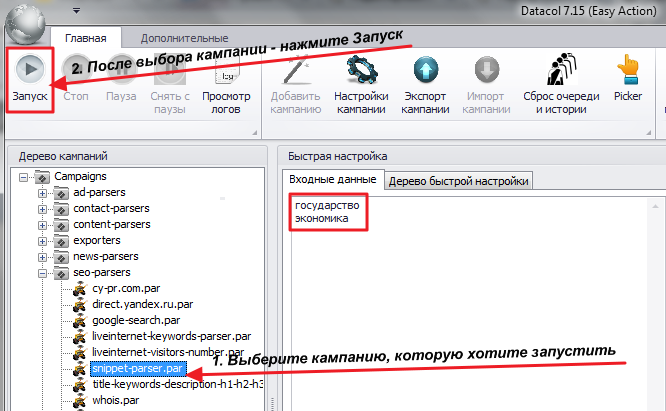This screenshot has height=411, width=666.
Task: Switch to the Главная ribbon tab
Action: (86, 38)
